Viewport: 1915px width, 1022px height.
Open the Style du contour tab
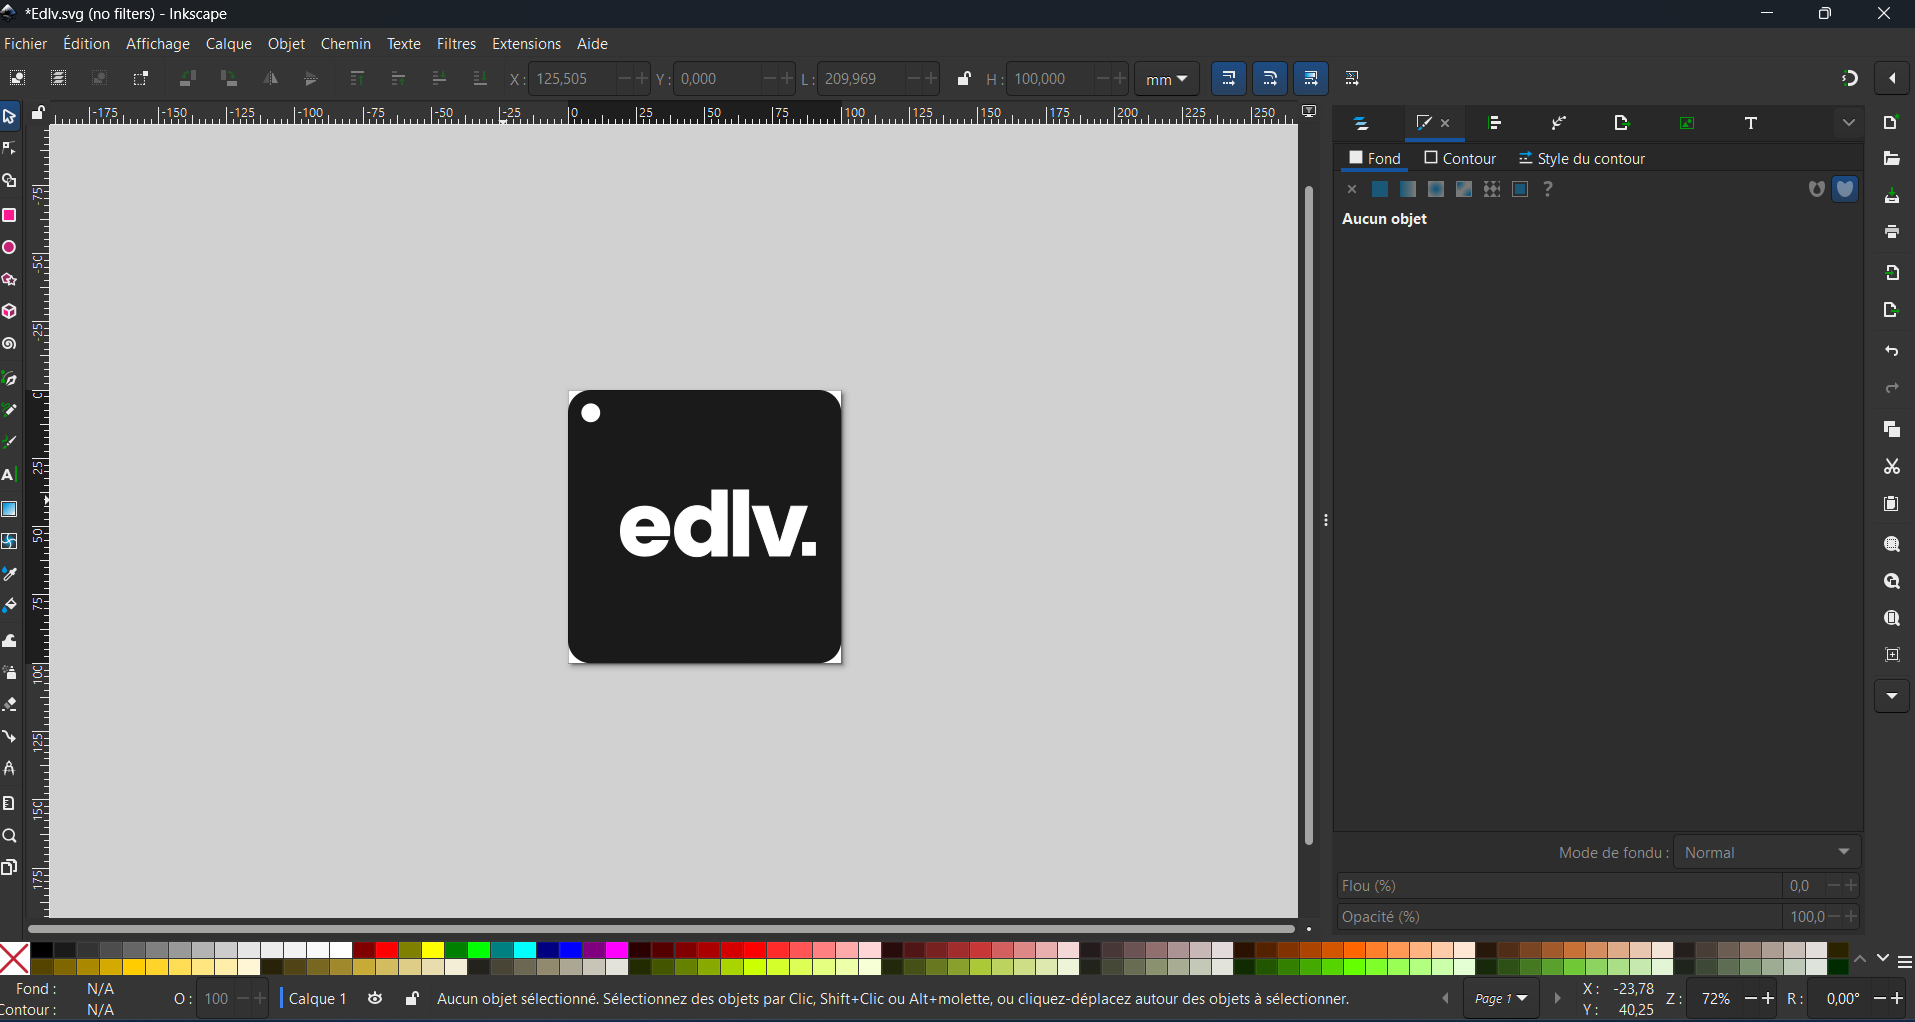pyautogui.click(x=1581, y=158)
